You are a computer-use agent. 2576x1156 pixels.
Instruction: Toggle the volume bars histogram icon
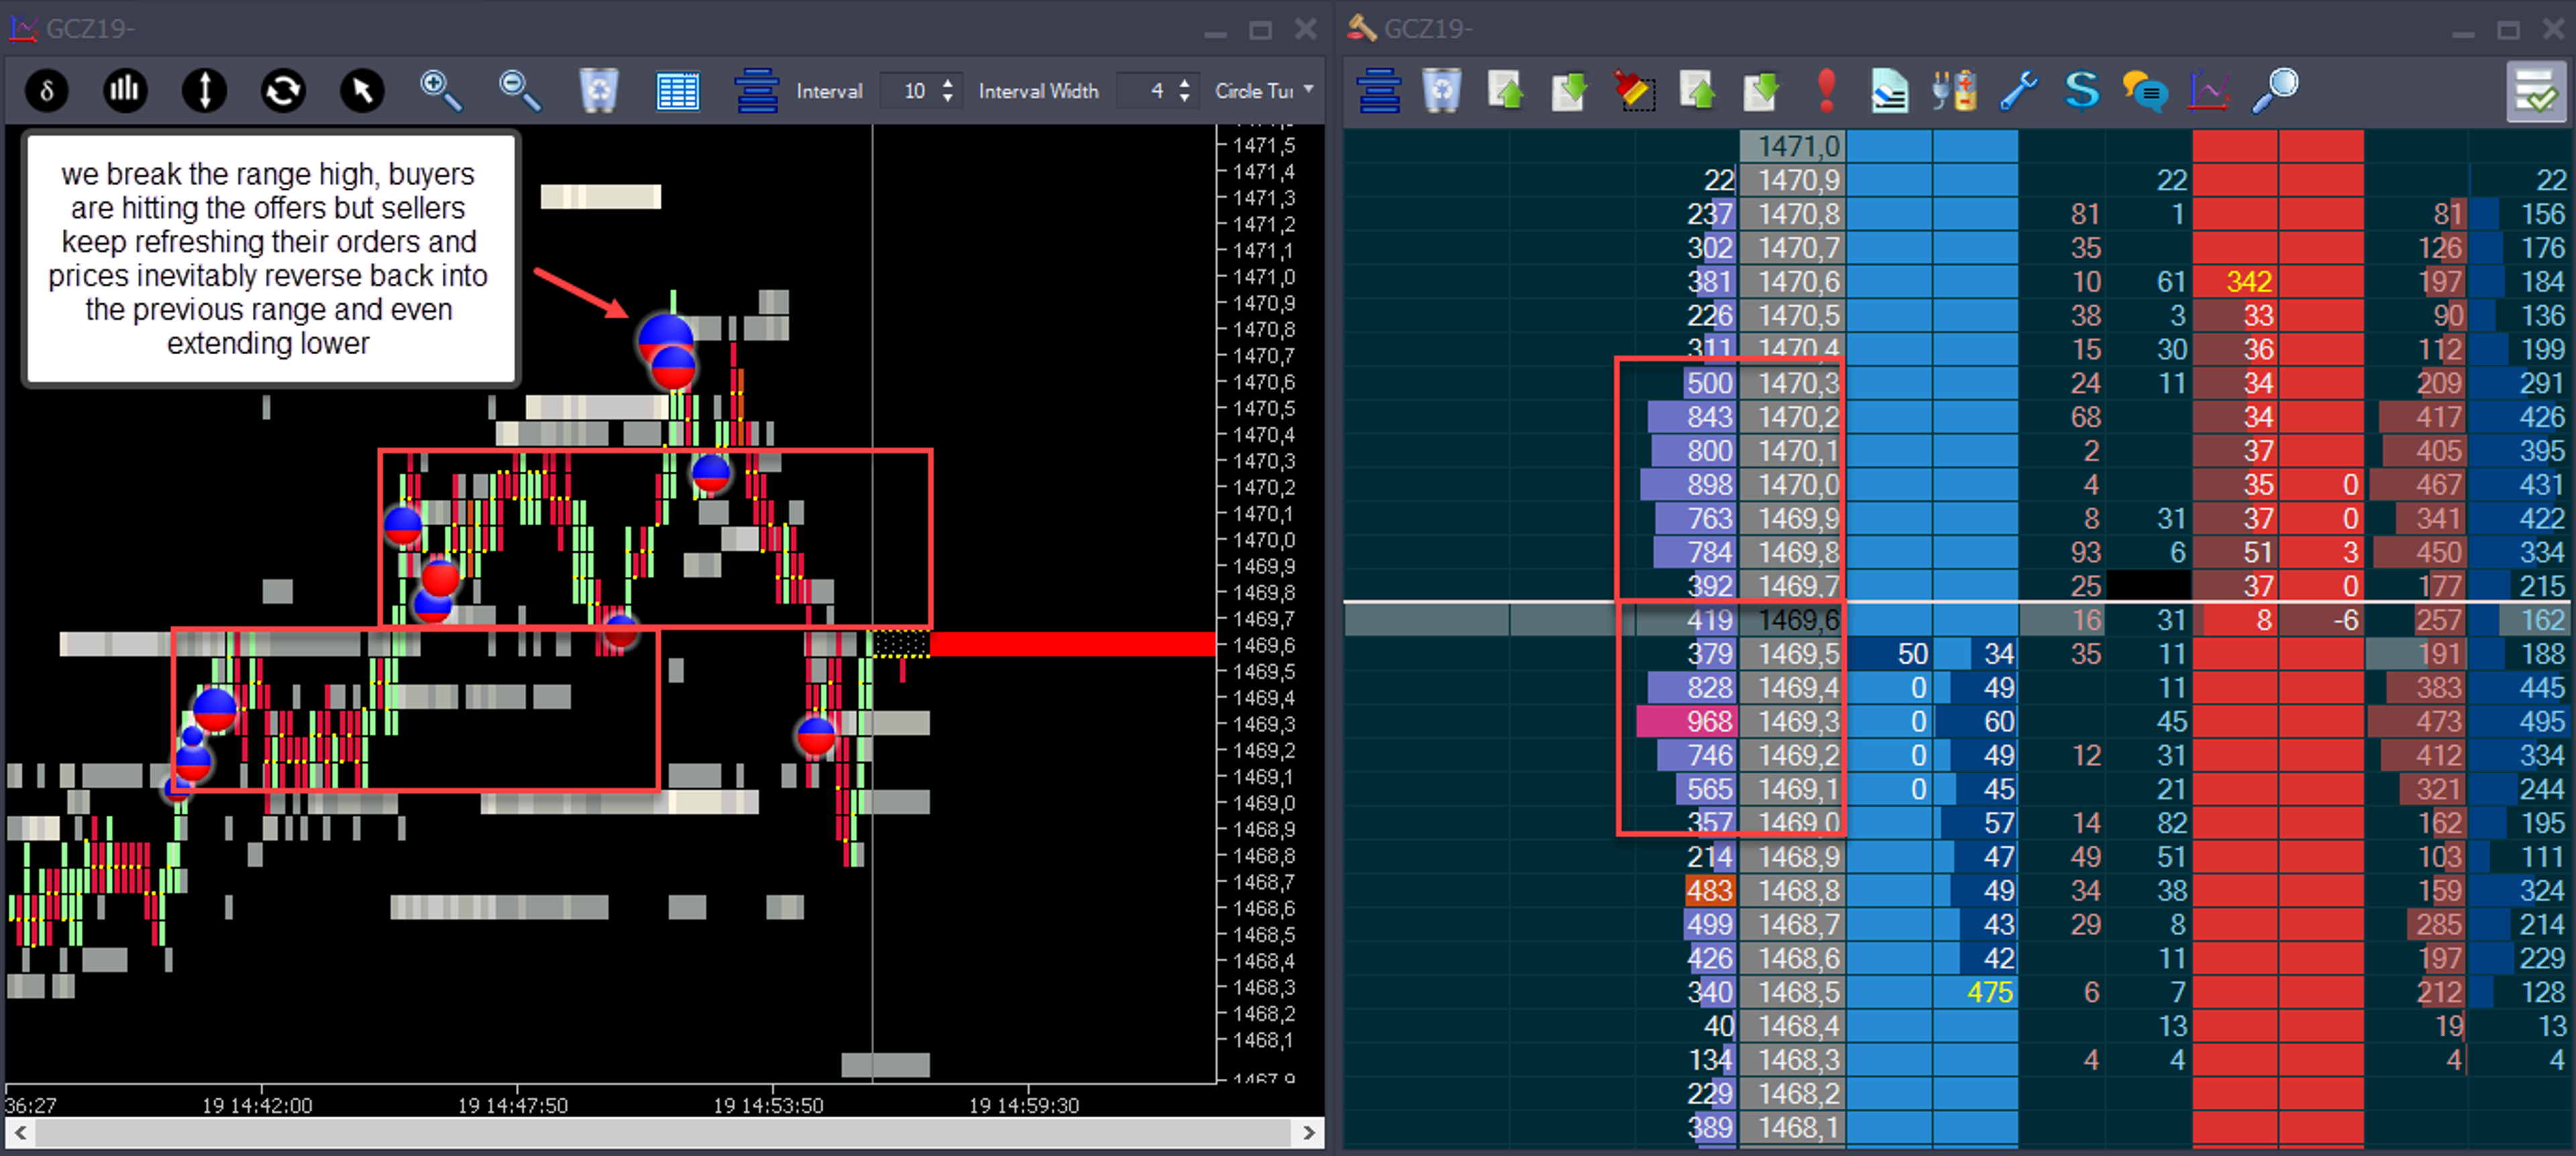125,91
